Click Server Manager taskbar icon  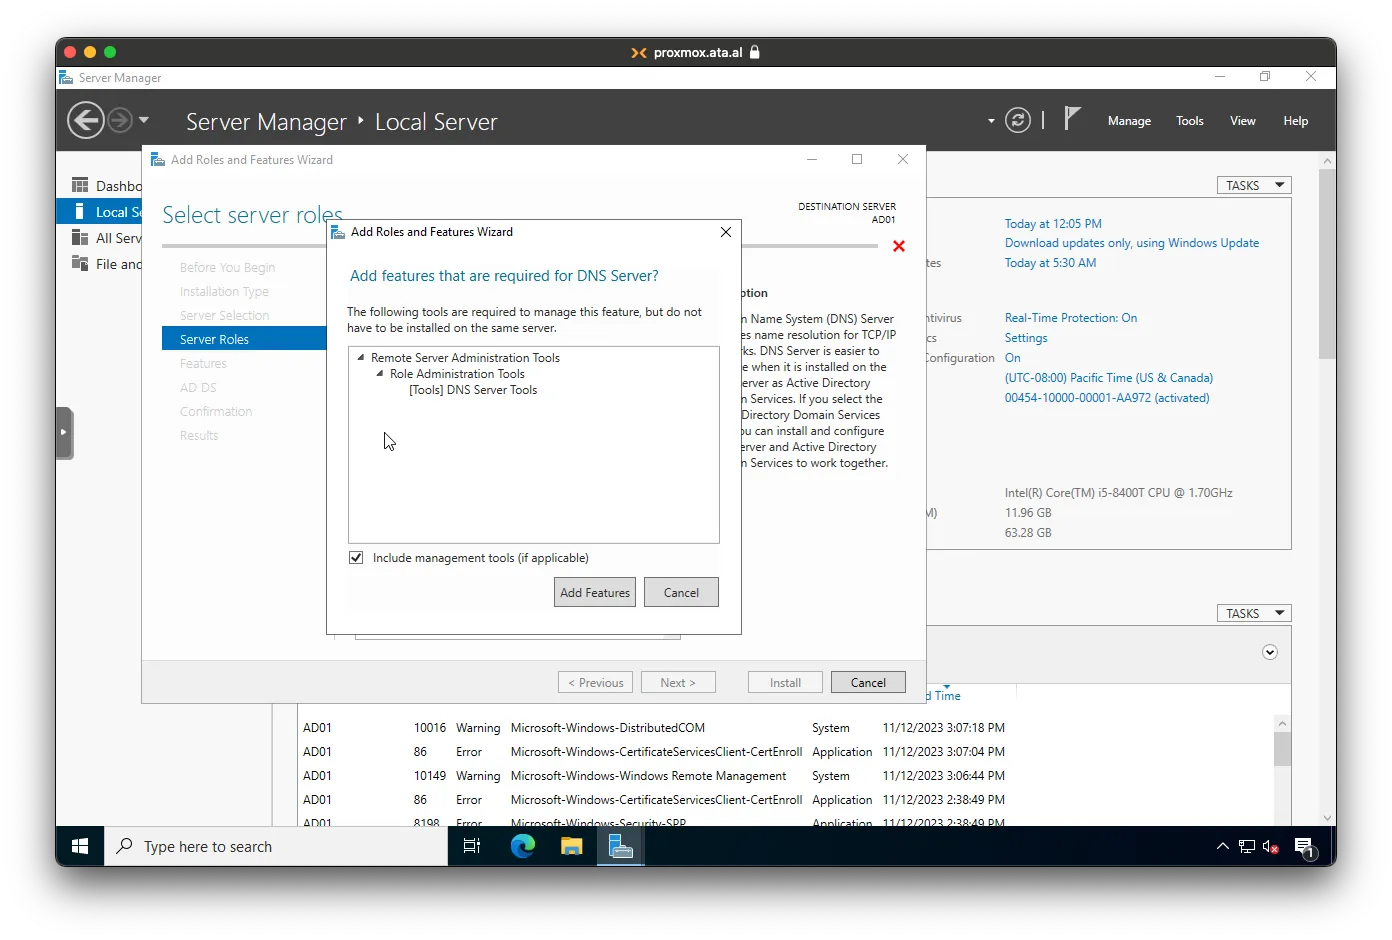[621, 846]
